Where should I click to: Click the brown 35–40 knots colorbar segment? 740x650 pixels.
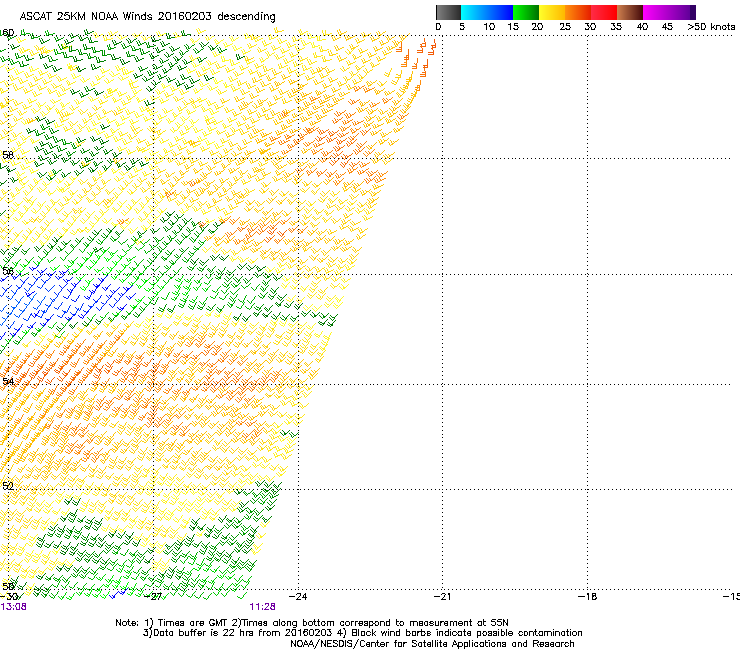pos(630,12)
